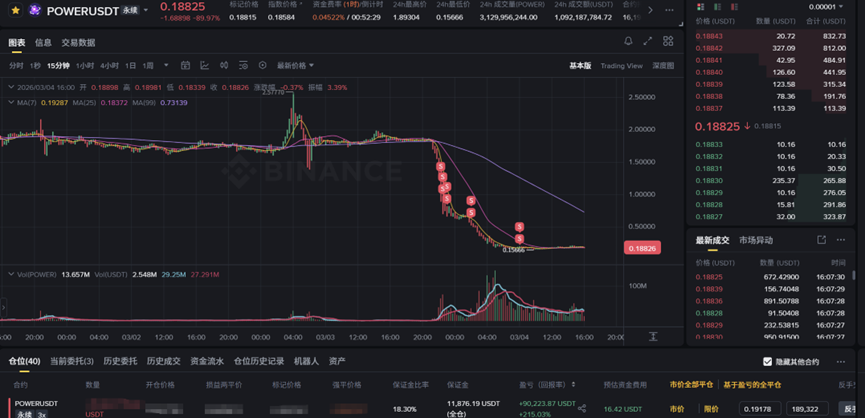Image resolution: width=865 pixels, height=418 pixels.
Task: Open price alert bell icon
Action: pyautogui.click(x=628, y=41)
